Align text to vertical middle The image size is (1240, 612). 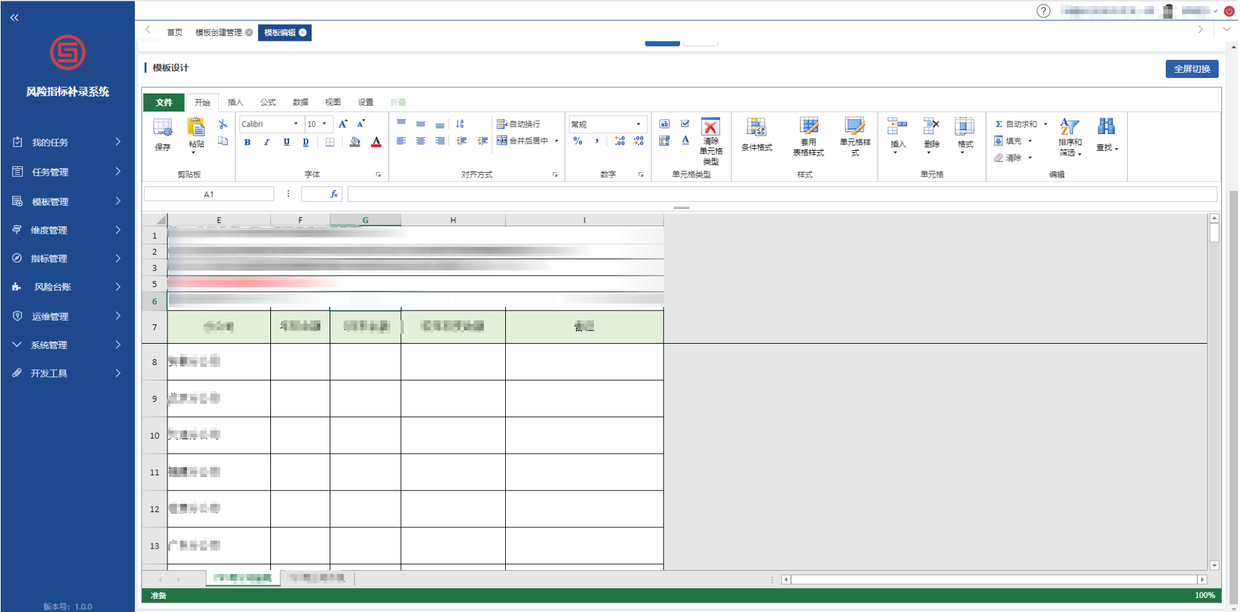pos(421,124)
